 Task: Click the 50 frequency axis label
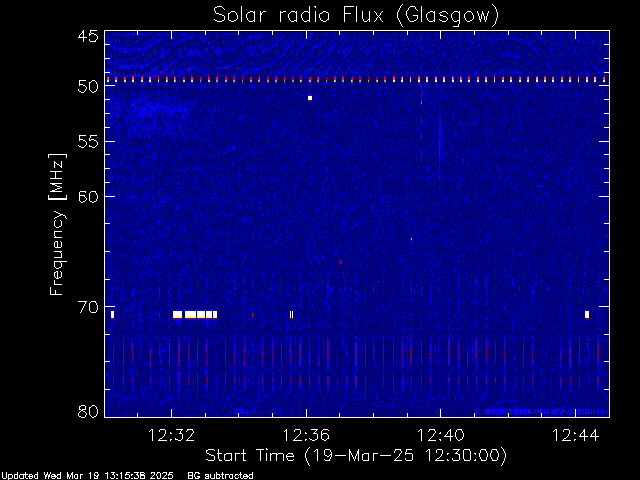click(88, 86)
